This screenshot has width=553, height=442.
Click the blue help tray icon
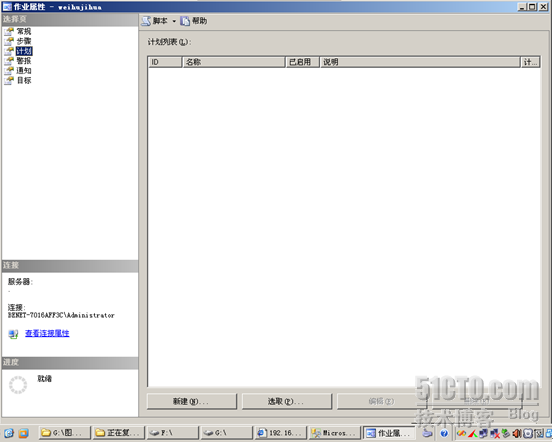point(444,433)
